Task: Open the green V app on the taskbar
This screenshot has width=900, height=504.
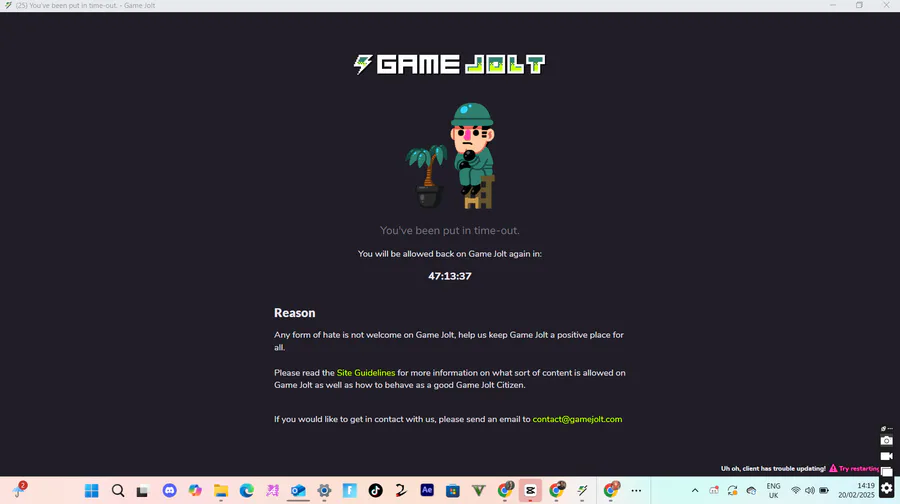Action: [479, 490]
